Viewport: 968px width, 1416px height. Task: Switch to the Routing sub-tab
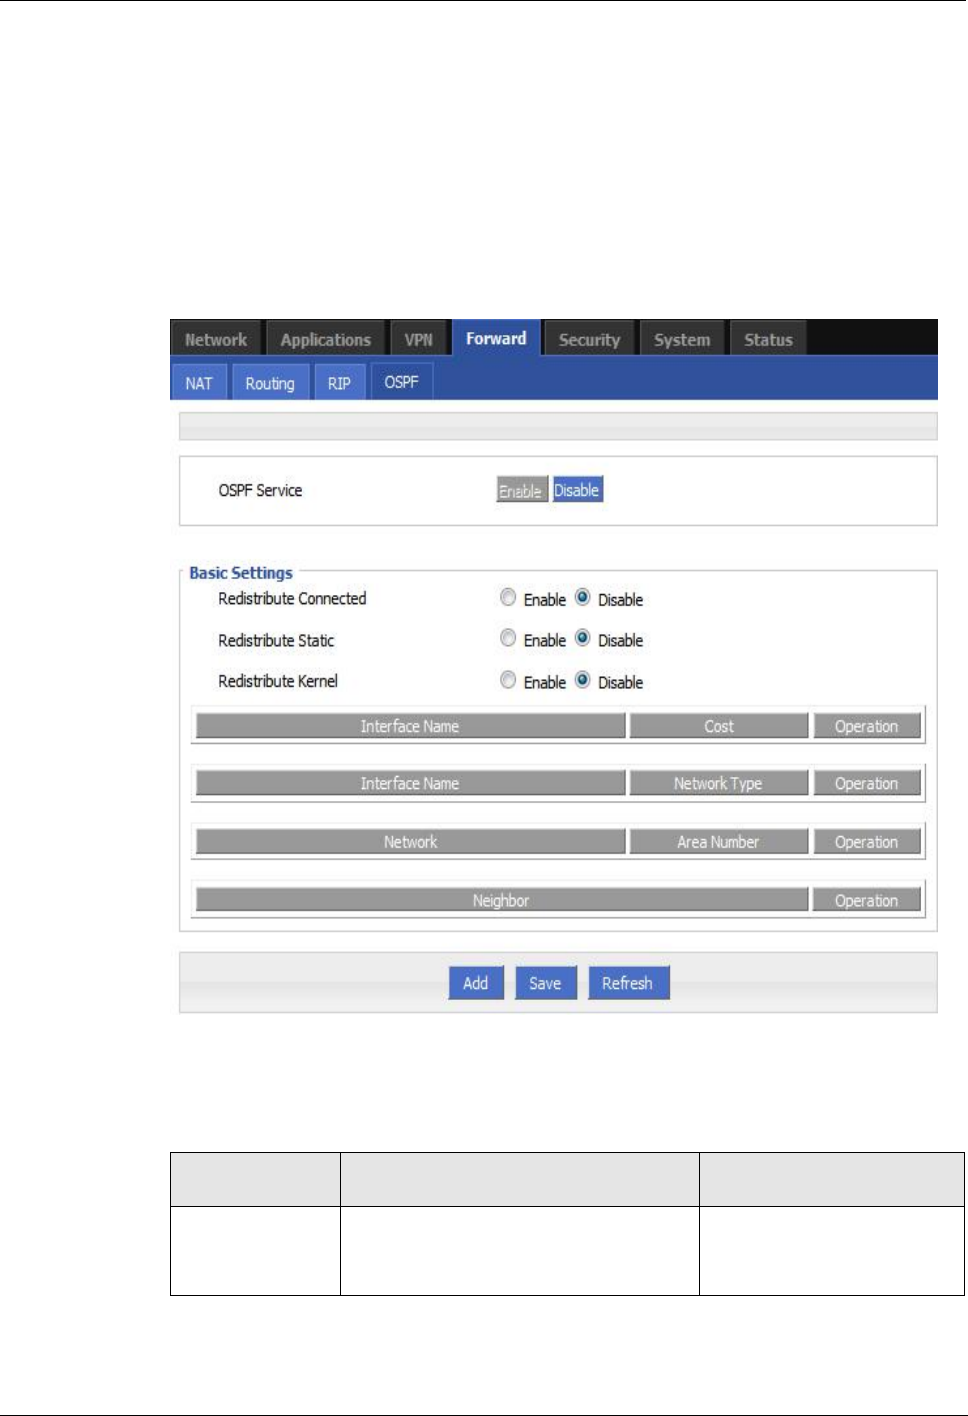(x=270, y=383)
